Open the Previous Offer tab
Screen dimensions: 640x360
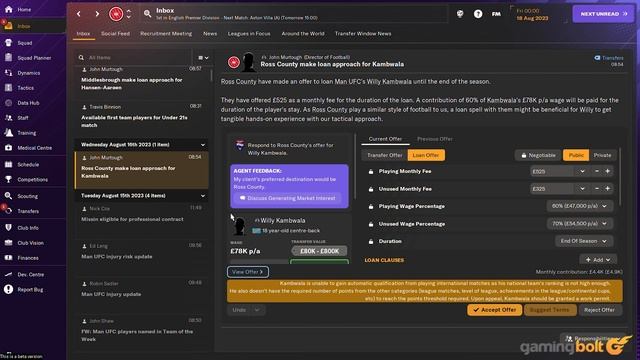pyautogui.click(x=435, y=139)
